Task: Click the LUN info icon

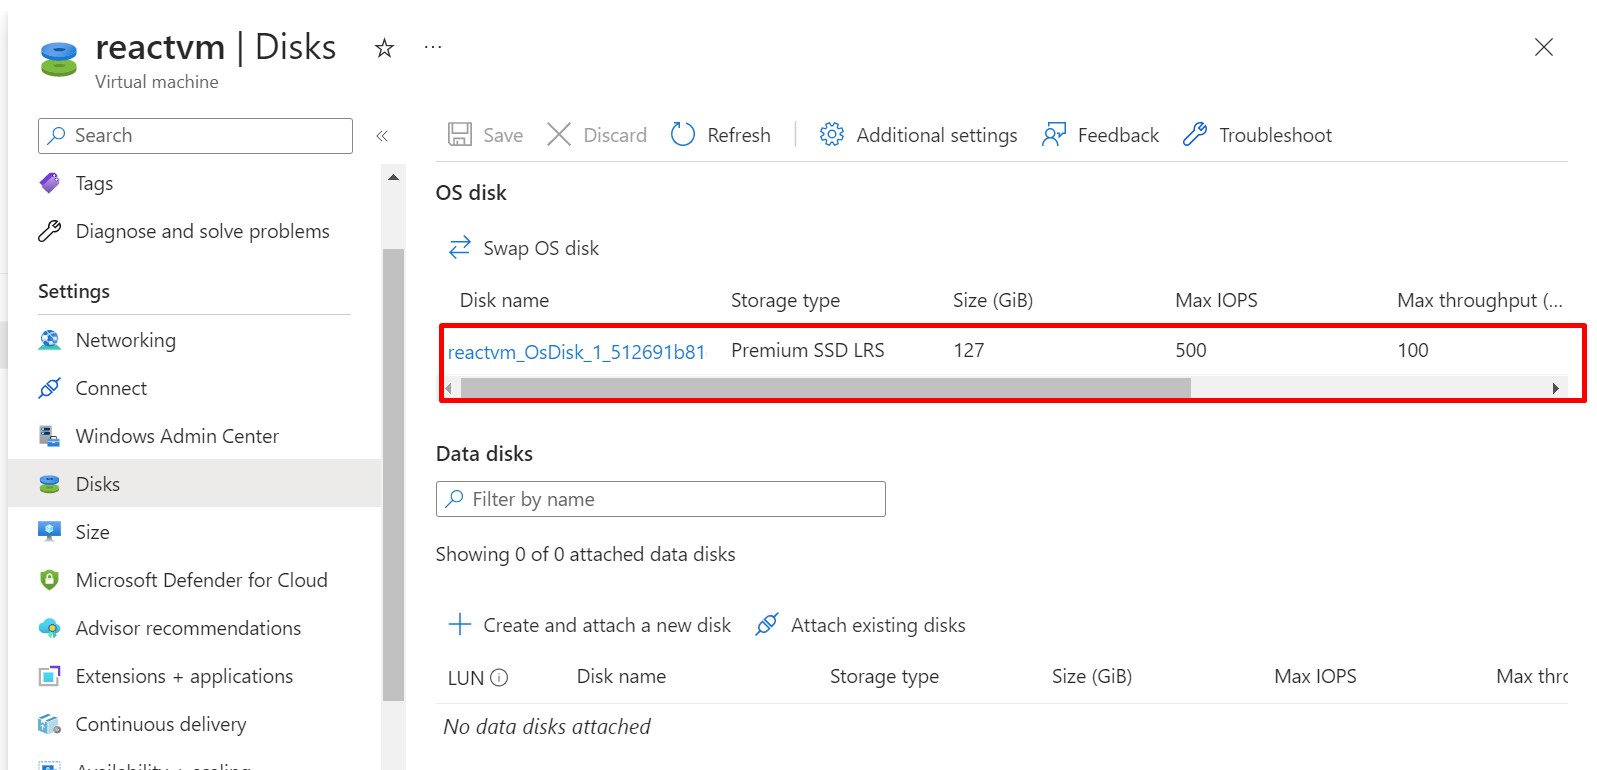Action: tap(499, 678)
